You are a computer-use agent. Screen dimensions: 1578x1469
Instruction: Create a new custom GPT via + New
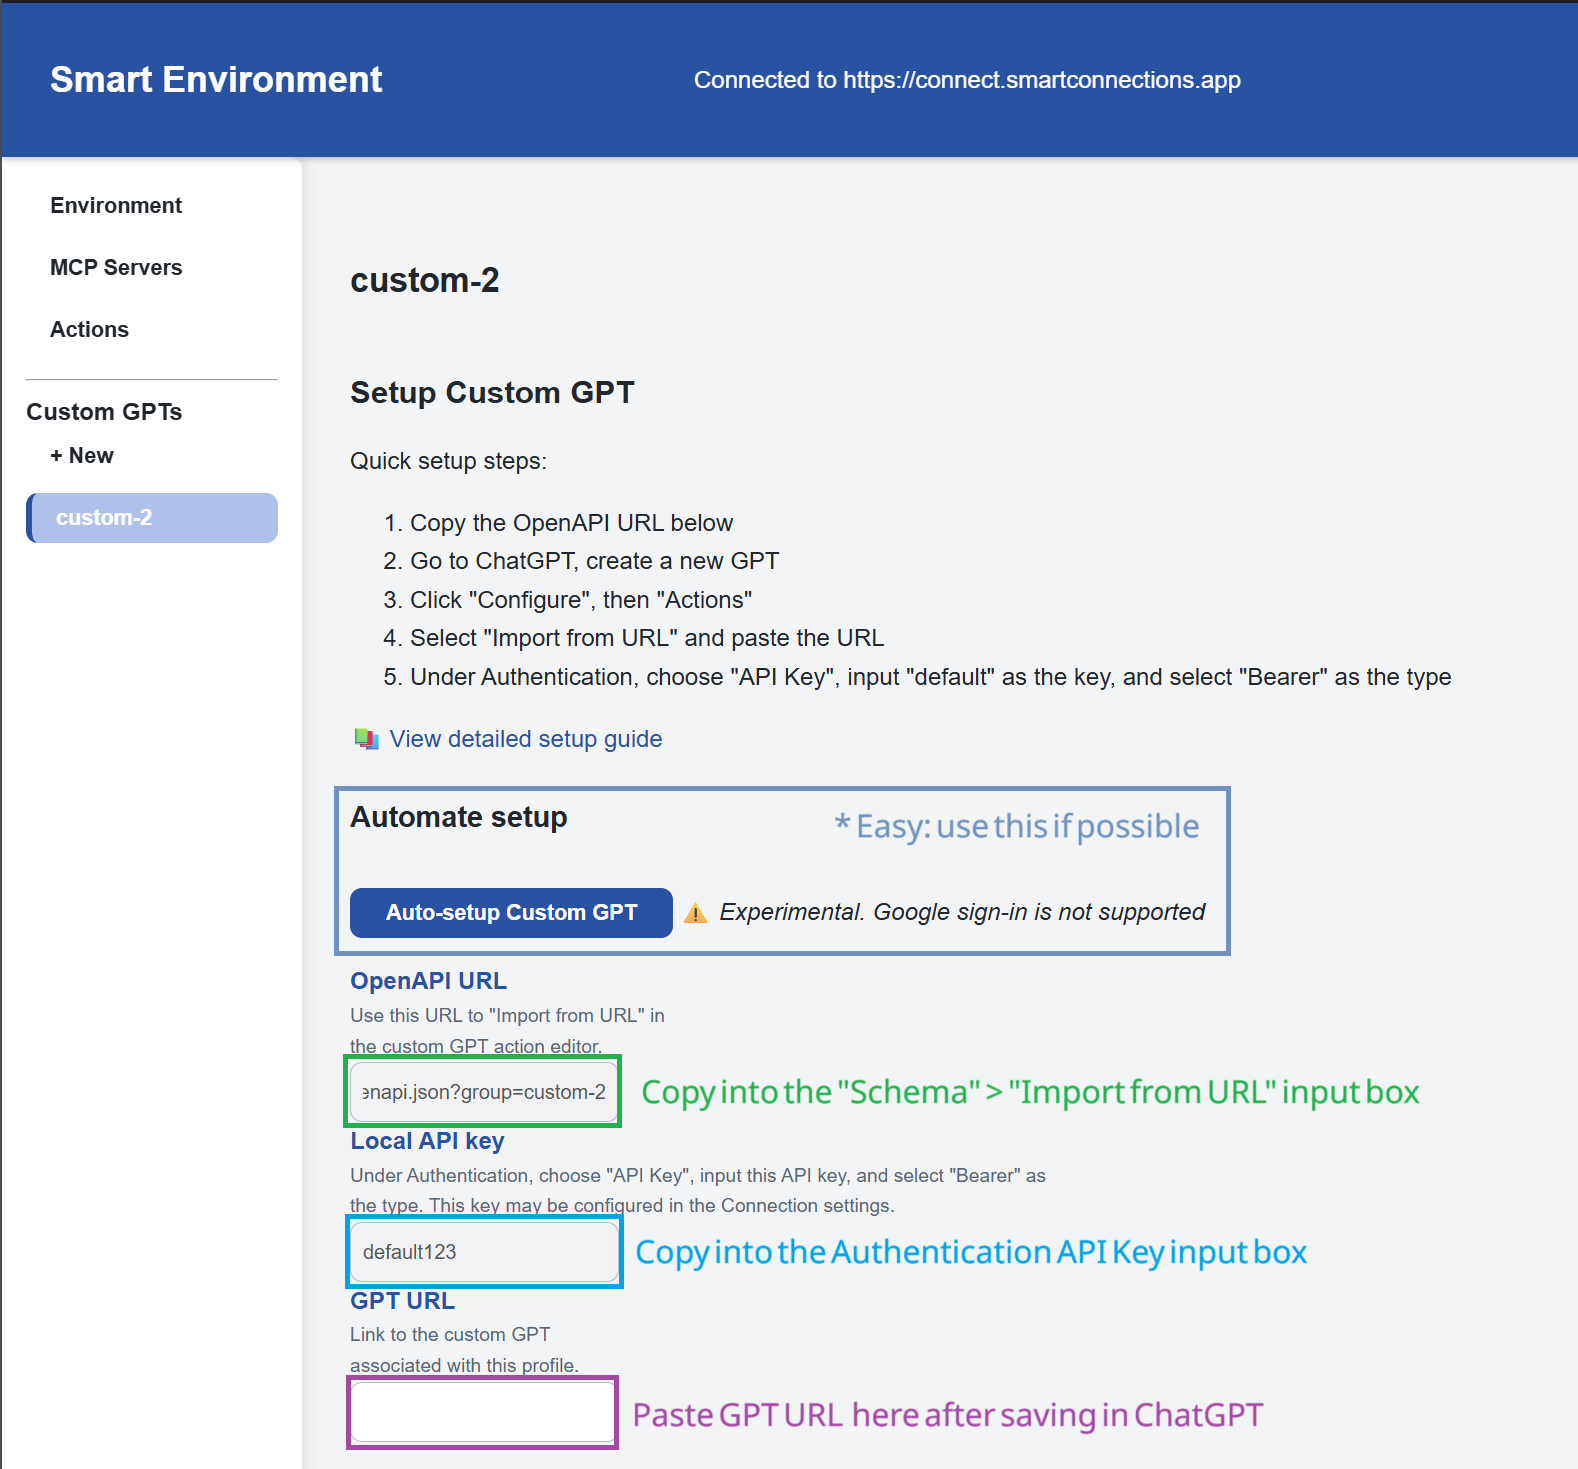(x=82, y=455)
